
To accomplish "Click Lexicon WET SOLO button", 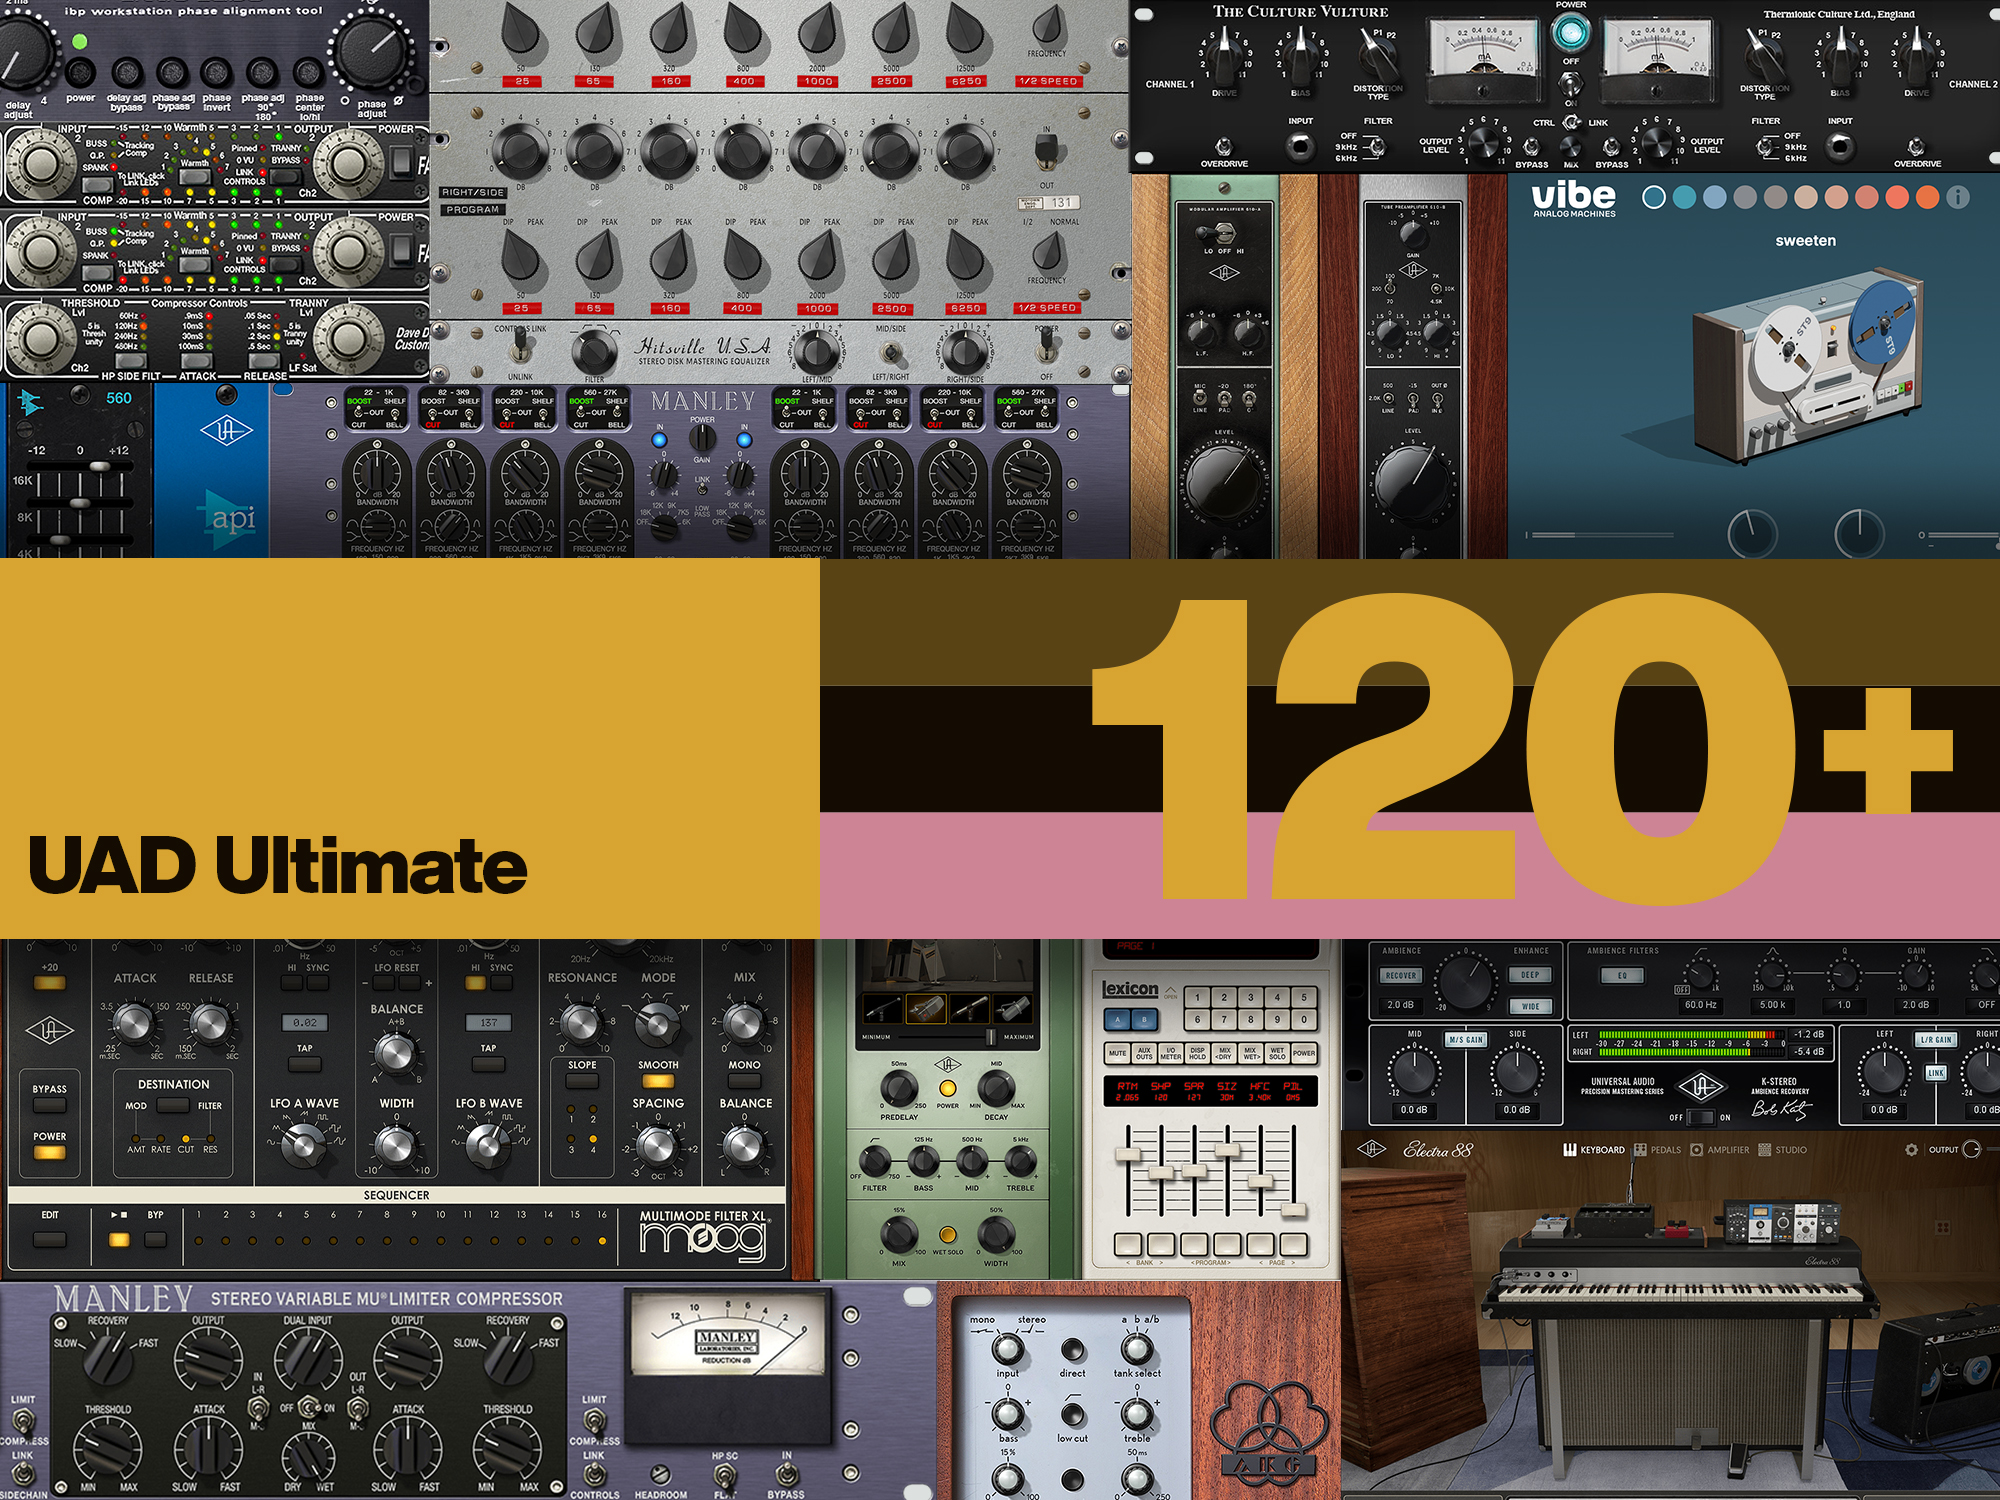I will (1277, 1053).
